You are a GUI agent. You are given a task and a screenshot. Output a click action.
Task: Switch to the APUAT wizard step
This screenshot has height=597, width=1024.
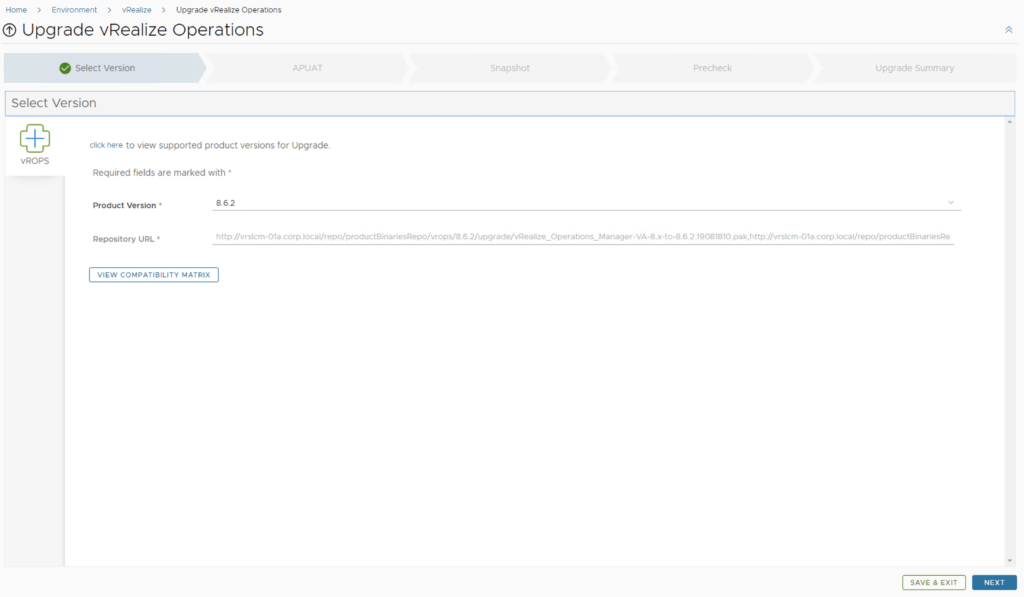pyautogui.click(x=307, y=68)
